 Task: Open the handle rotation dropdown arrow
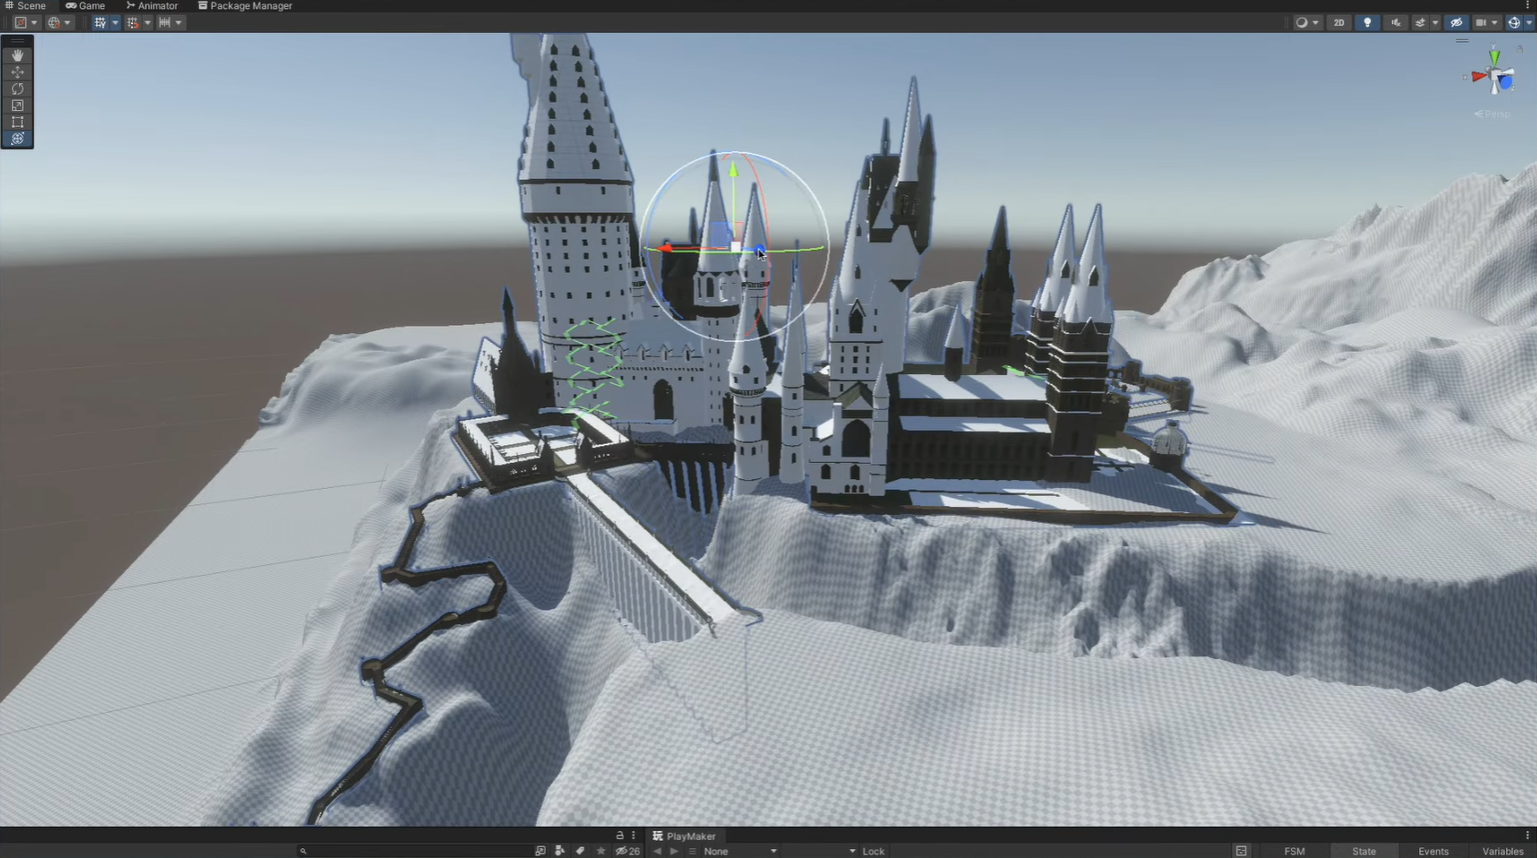(x=67, y=23)
